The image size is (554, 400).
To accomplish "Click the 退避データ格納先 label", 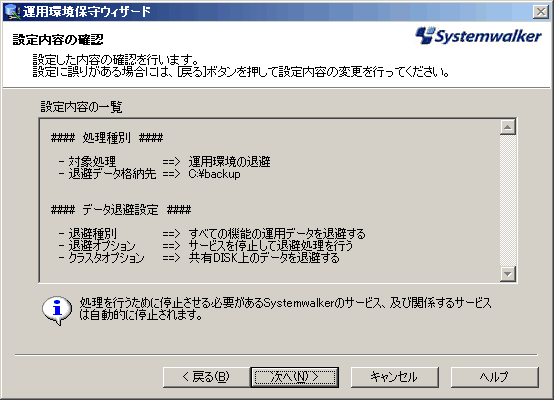I will 112,174.
